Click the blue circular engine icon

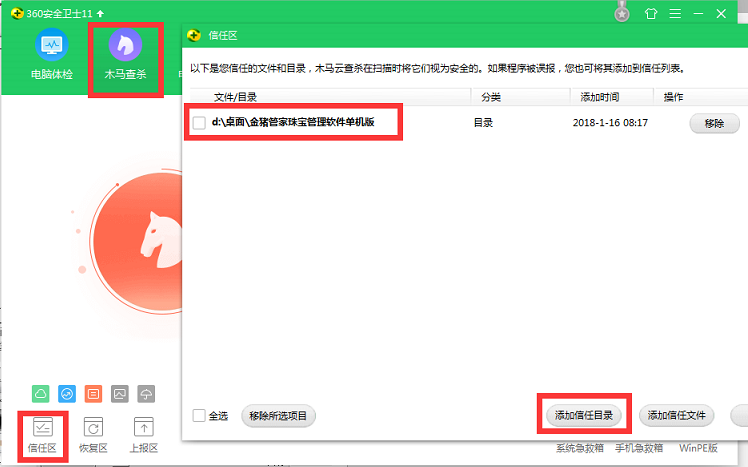coord(67,394)
